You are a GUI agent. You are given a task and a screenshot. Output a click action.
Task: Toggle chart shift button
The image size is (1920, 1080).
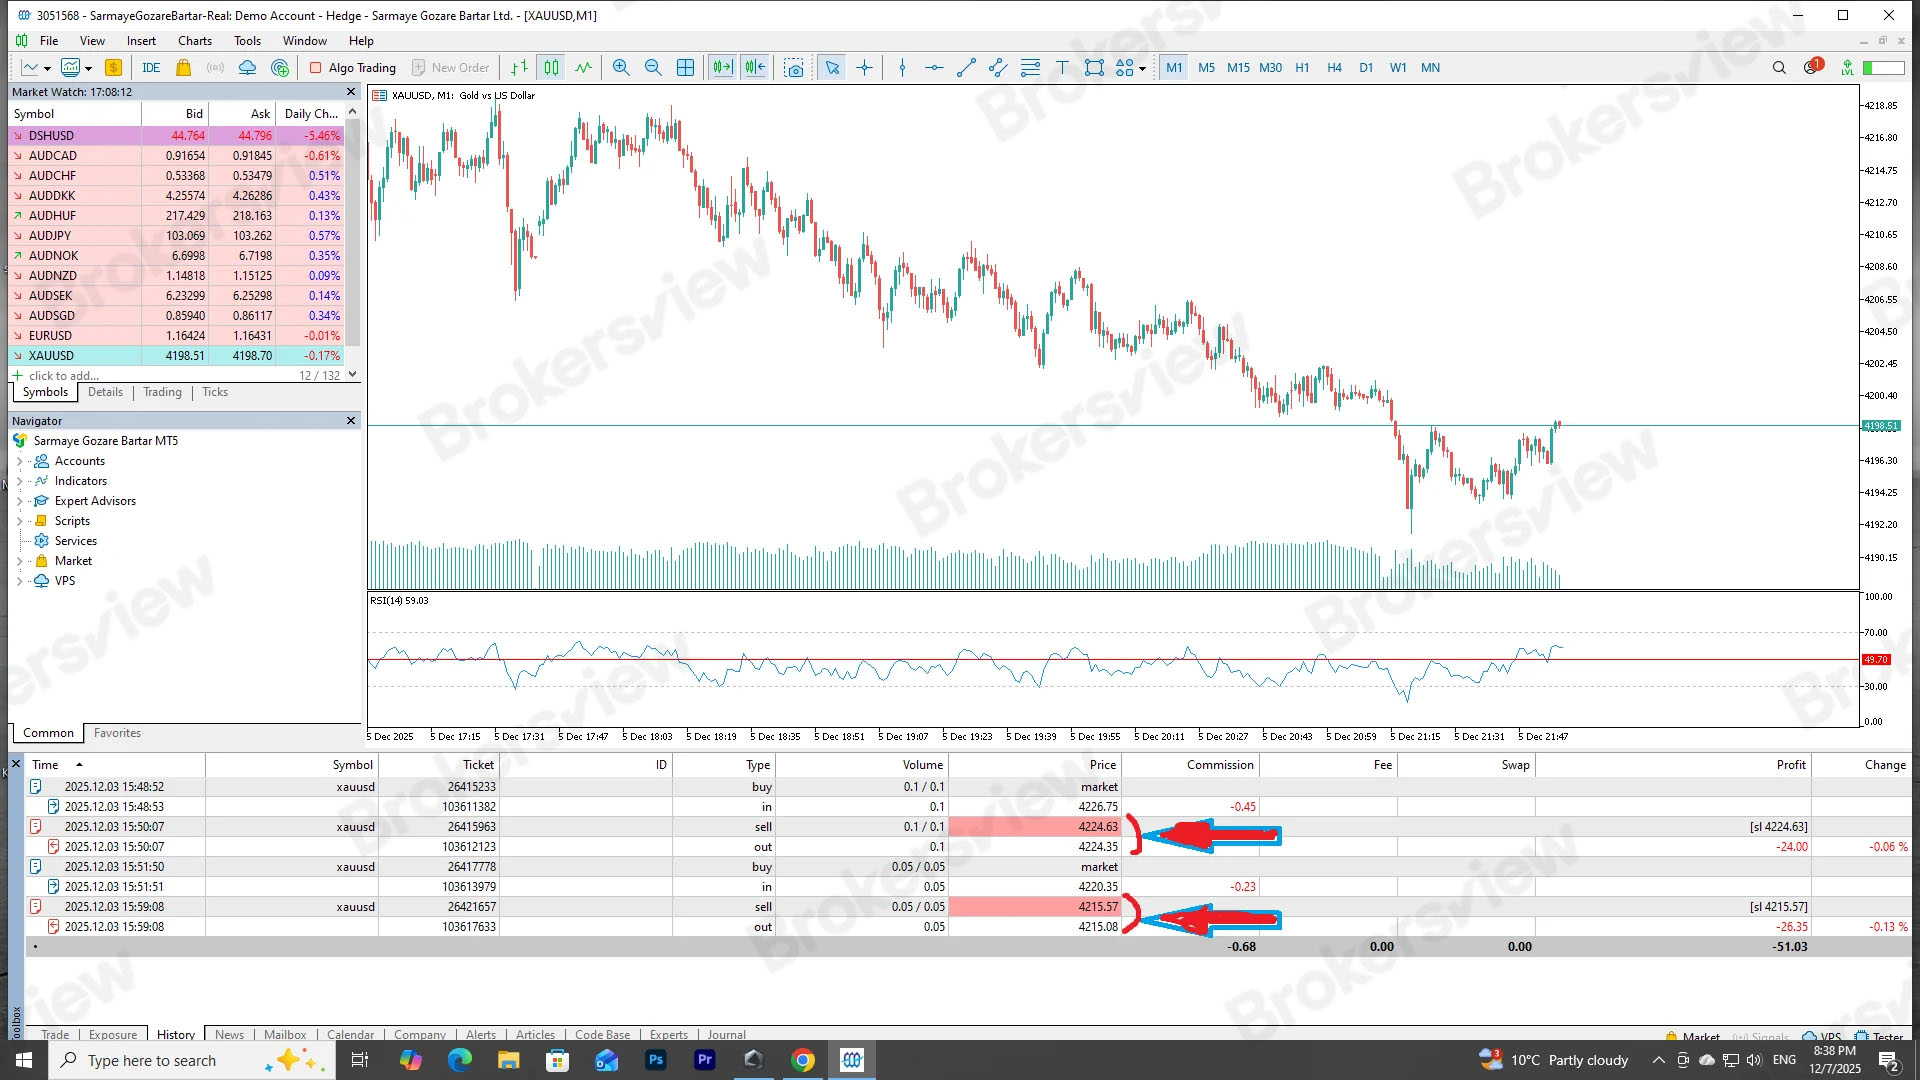coord(755,68)
